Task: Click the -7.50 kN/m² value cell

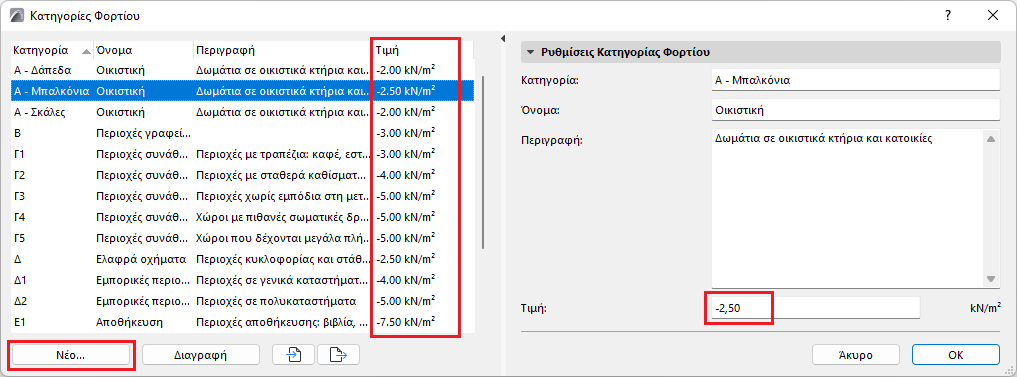Action: [405, 322]
